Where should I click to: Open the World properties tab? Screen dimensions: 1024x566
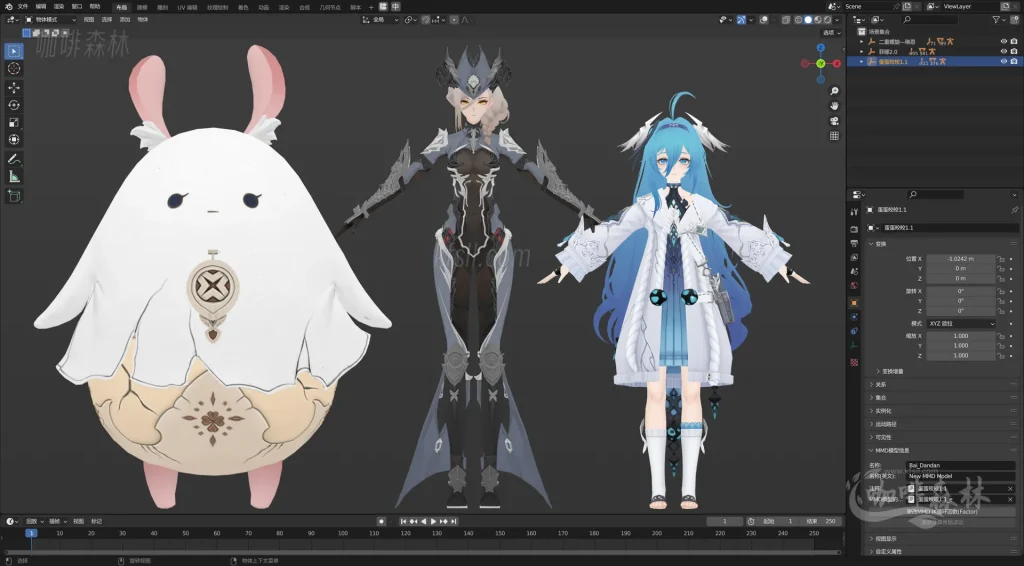point(854,286)
